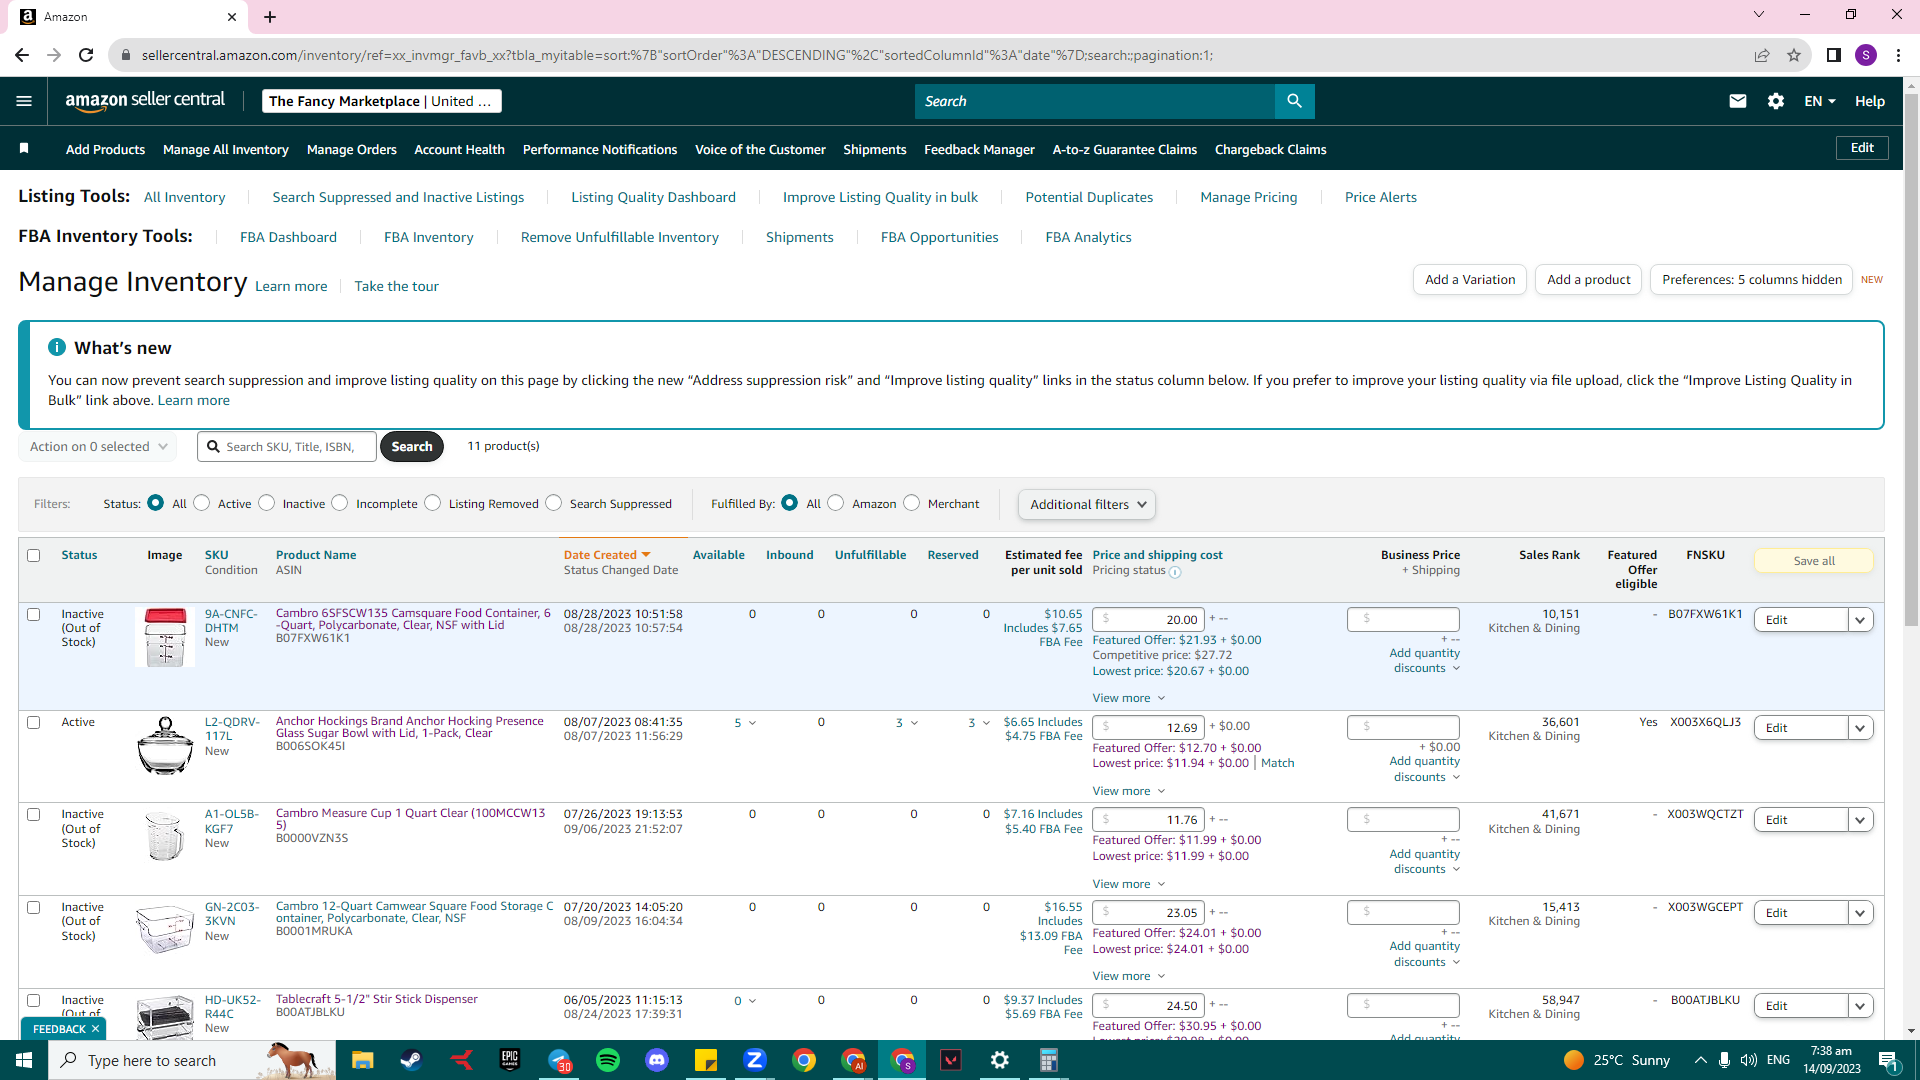Click the share page icon in address bar
The image size is (1920, 1080).
click(1762, 55)
